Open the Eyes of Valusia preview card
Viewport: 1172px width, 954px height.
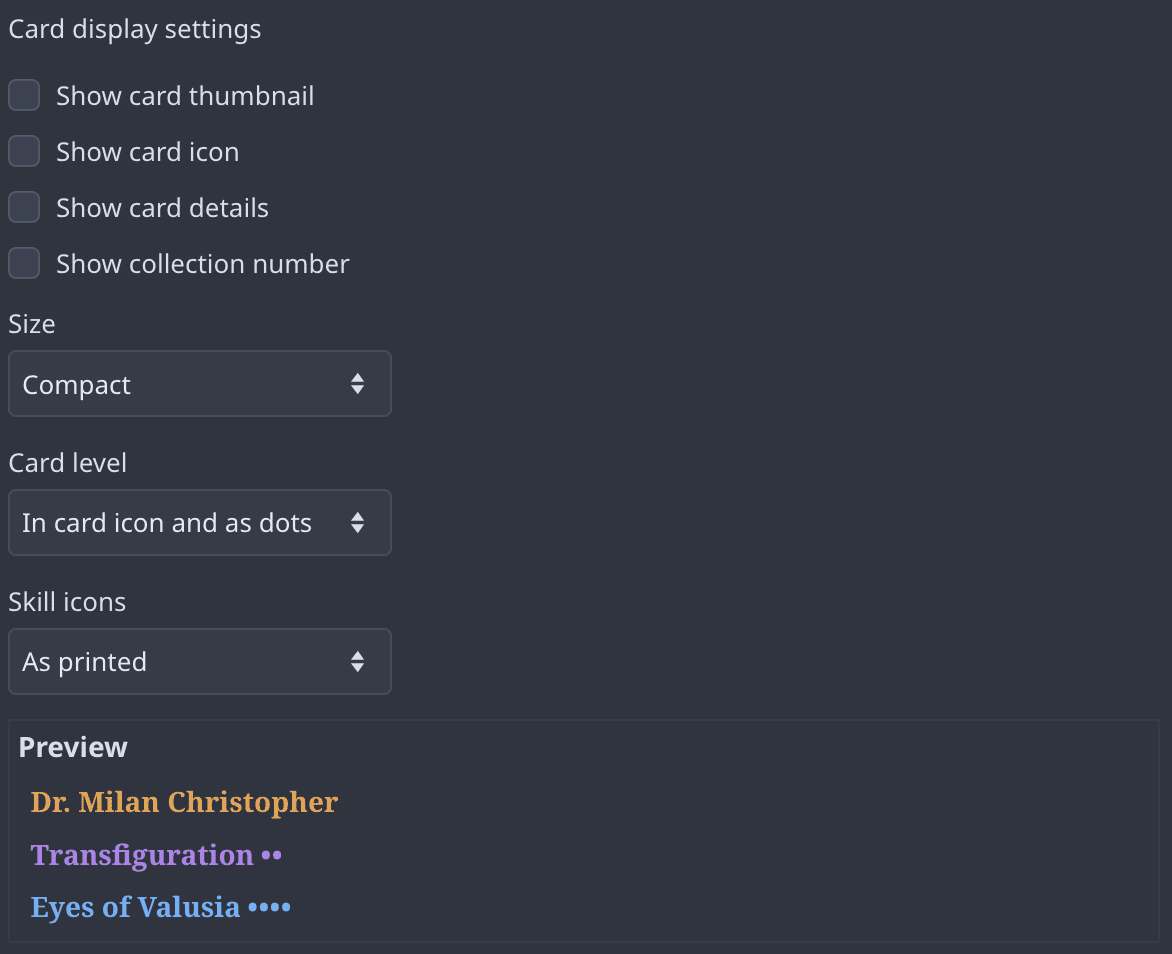click(135, 907)
